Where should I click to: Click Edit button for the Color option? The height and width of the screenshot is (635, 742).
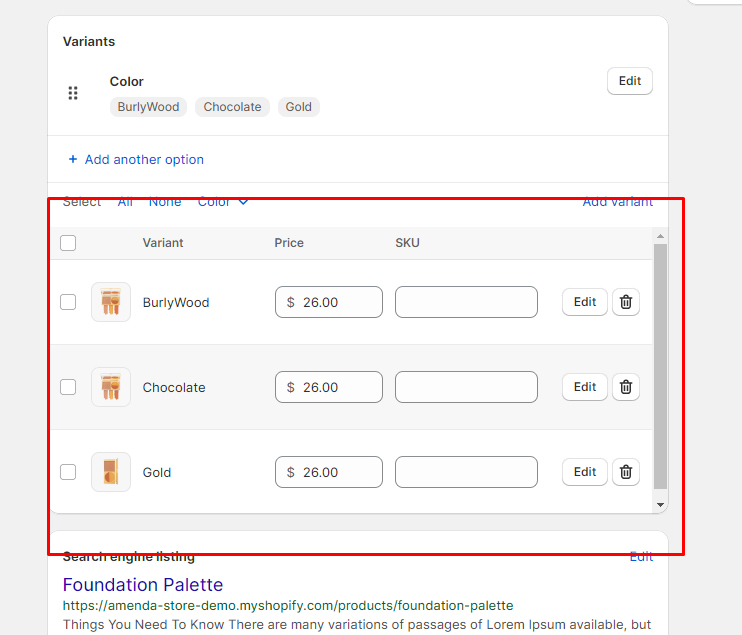click(x=629, y=81)
